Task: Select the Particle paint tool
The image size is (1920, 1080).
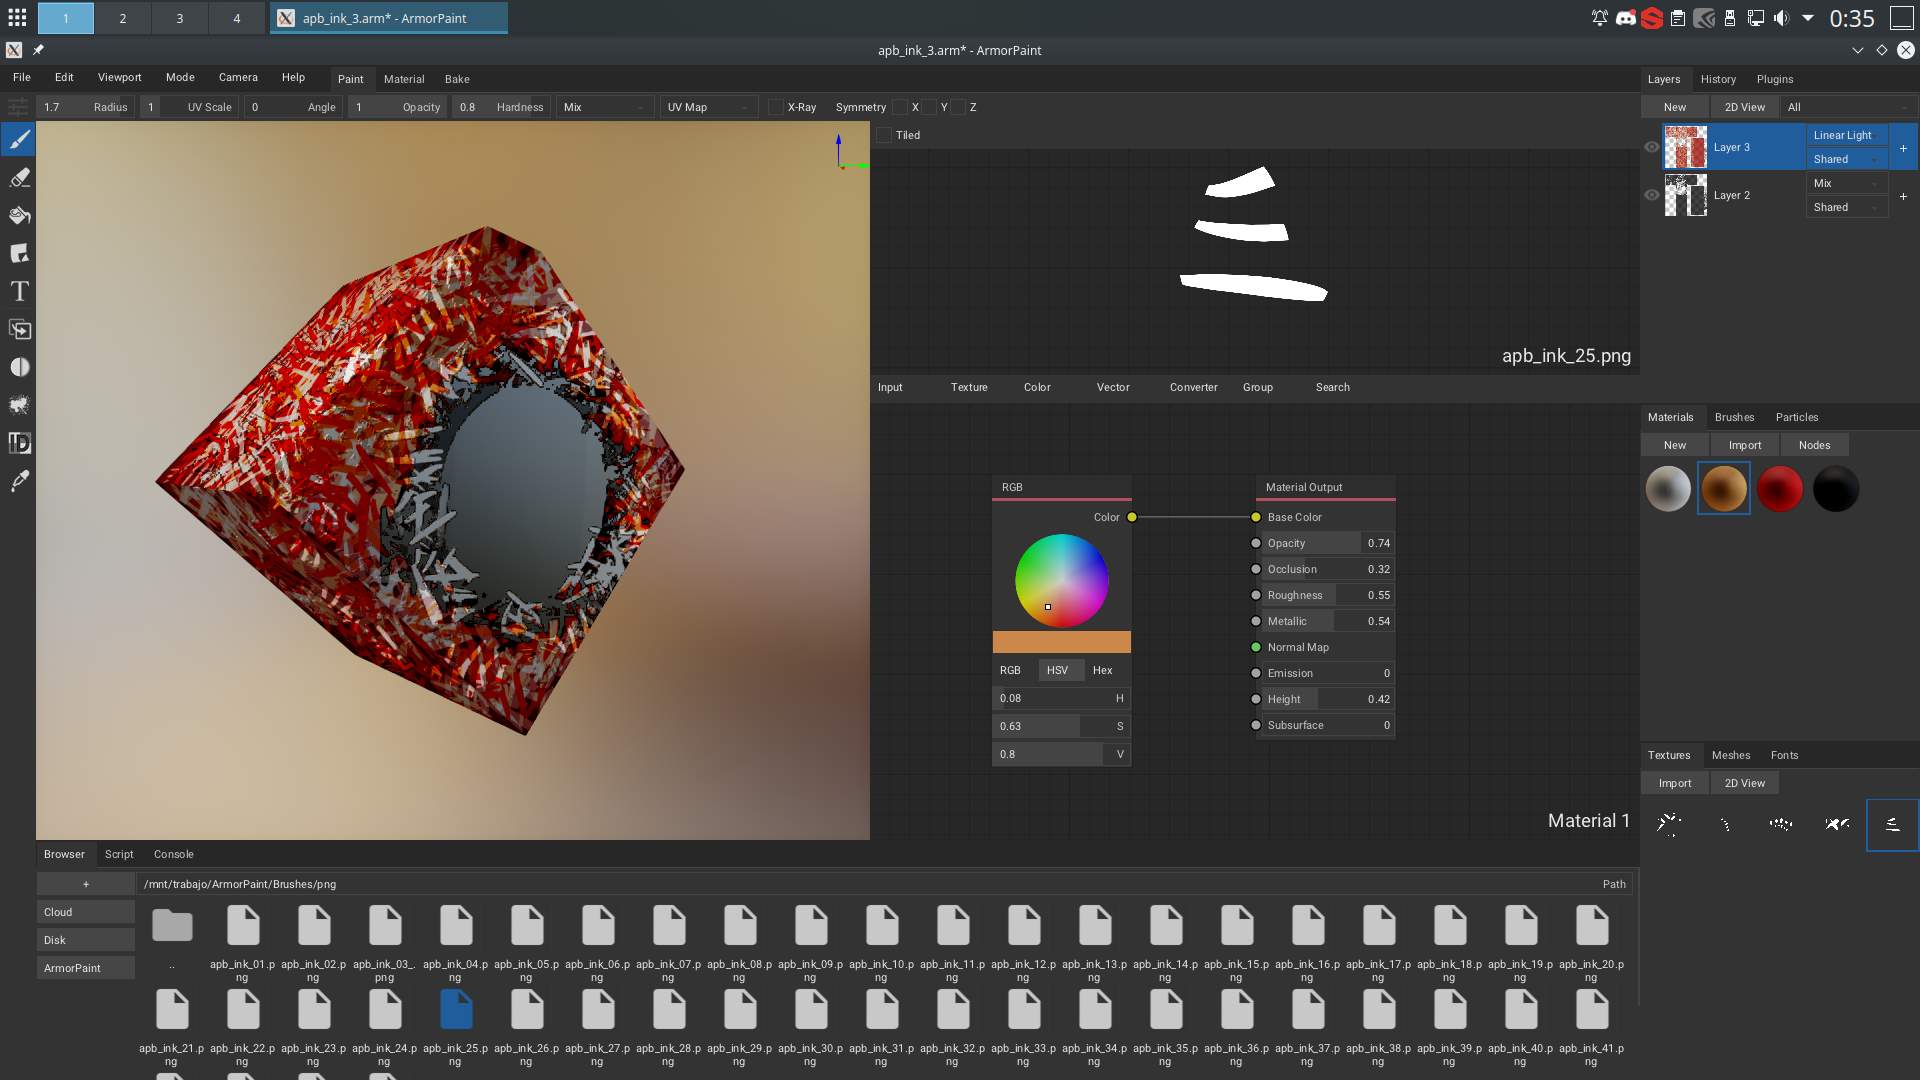Action: pyautogui.click(x=19, y=405)
